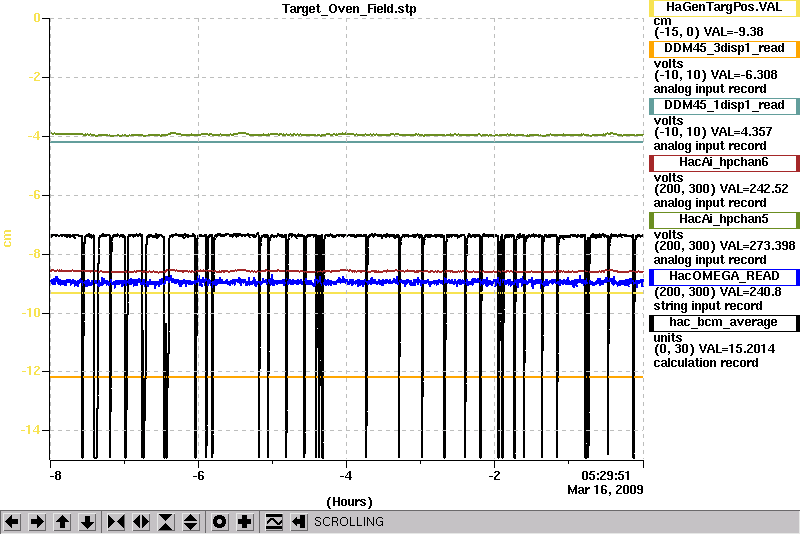Shift the plot down with the down arrow
The height and width of the screenshot is (534, 800).
(88, 522)
